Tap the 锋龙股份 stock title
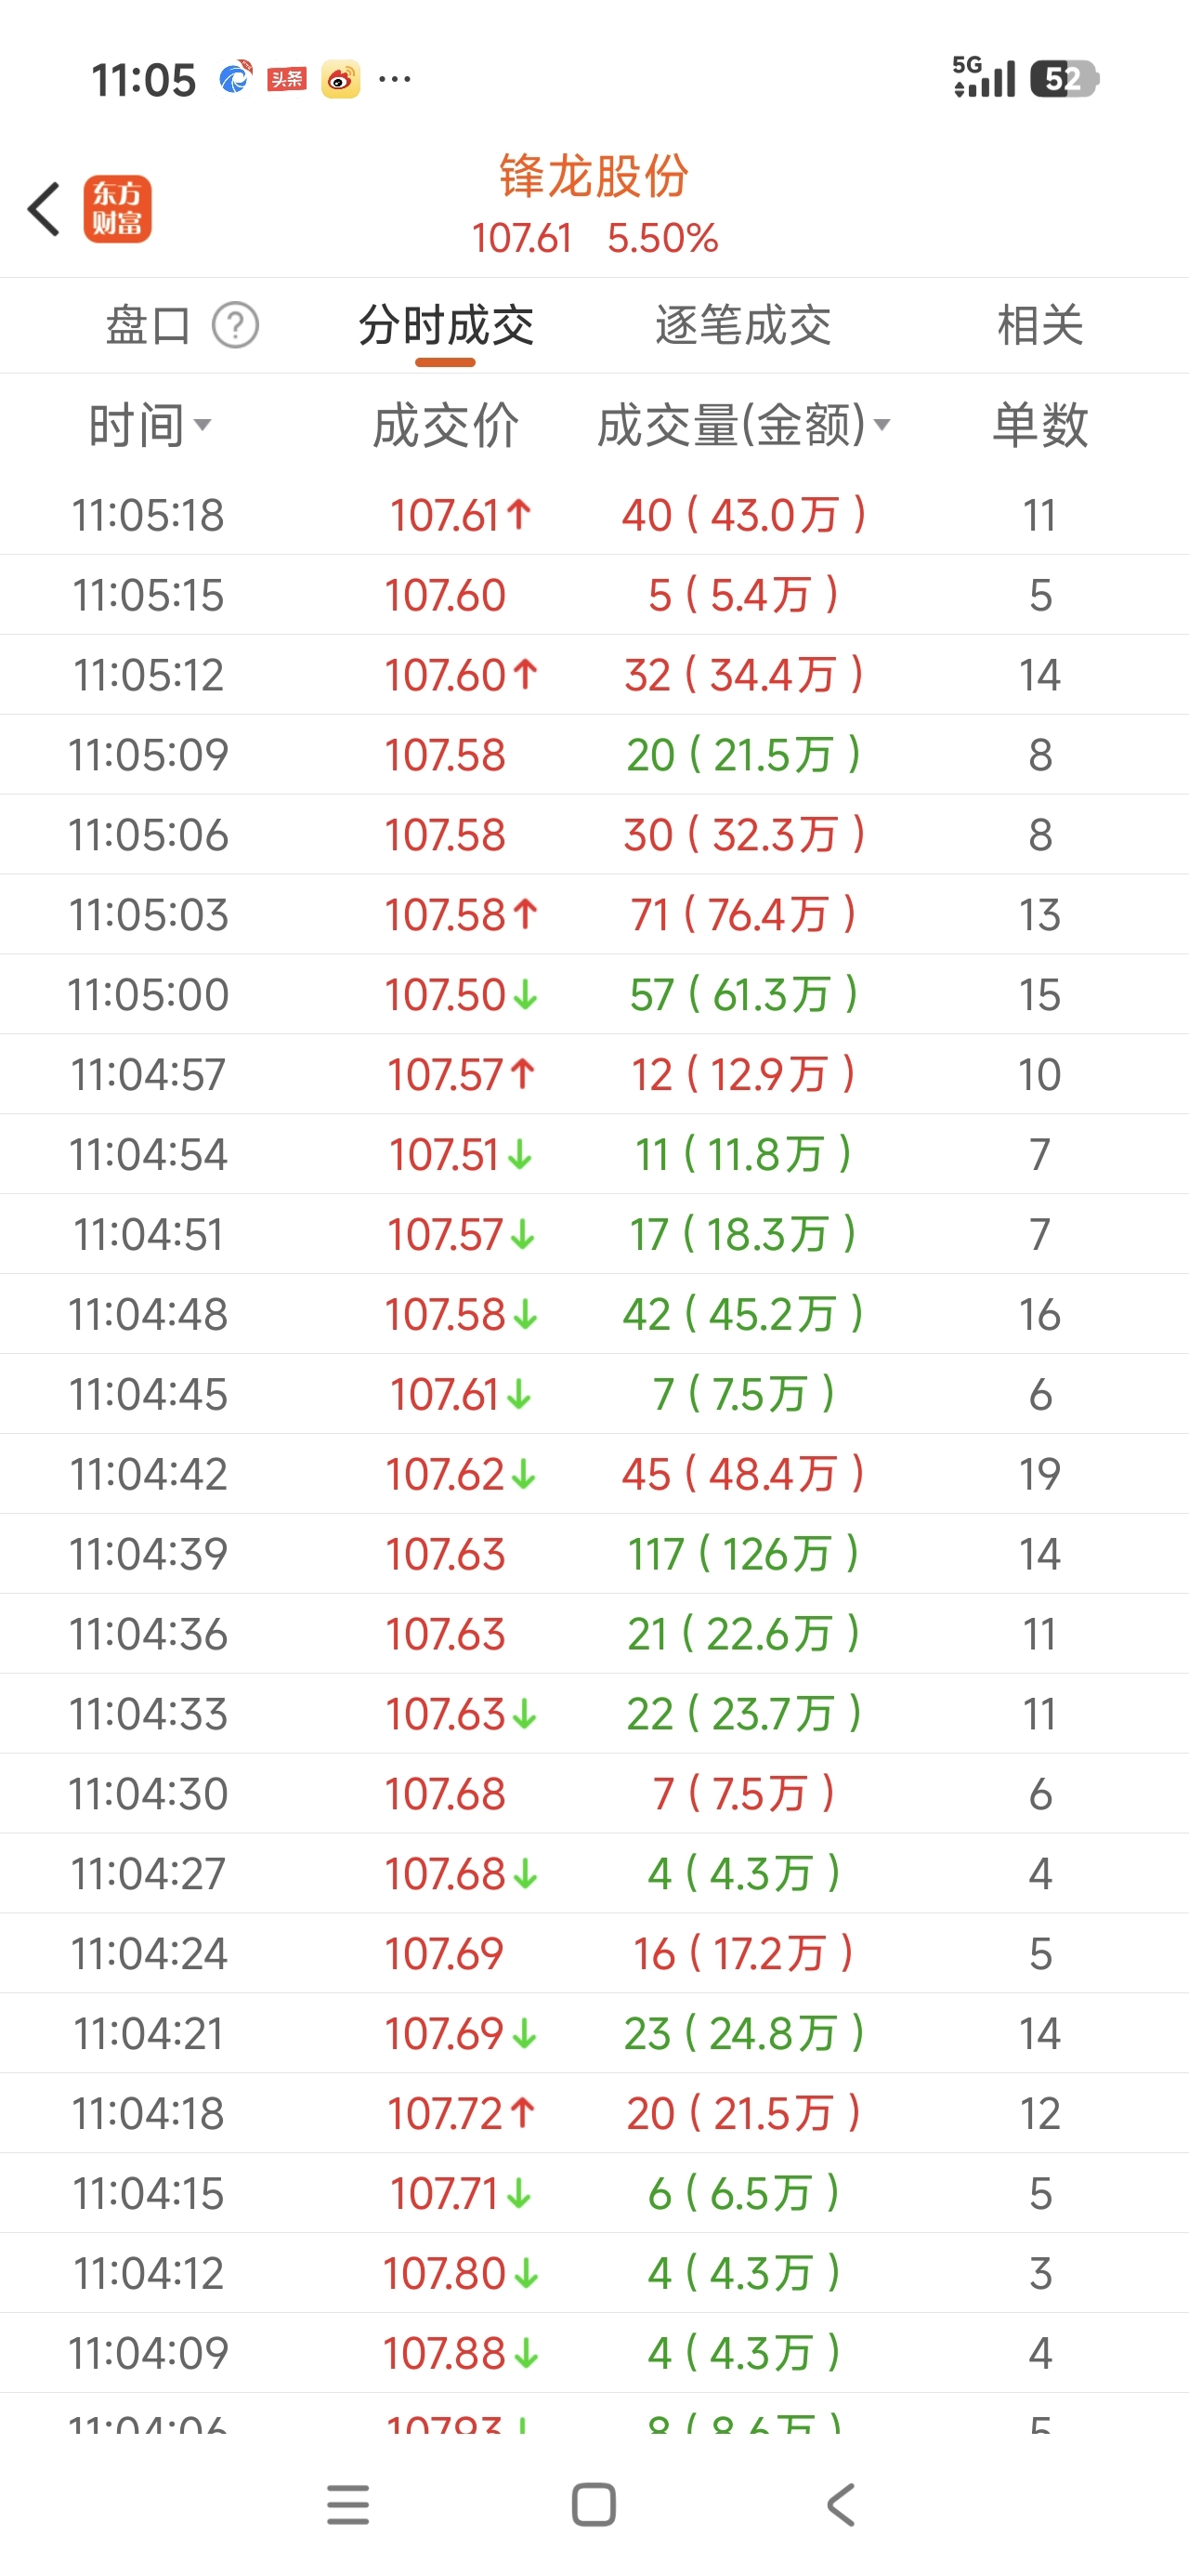The width and height of the screenshot is (1189, 2576). pyautogui.click(x=594, y=176)
